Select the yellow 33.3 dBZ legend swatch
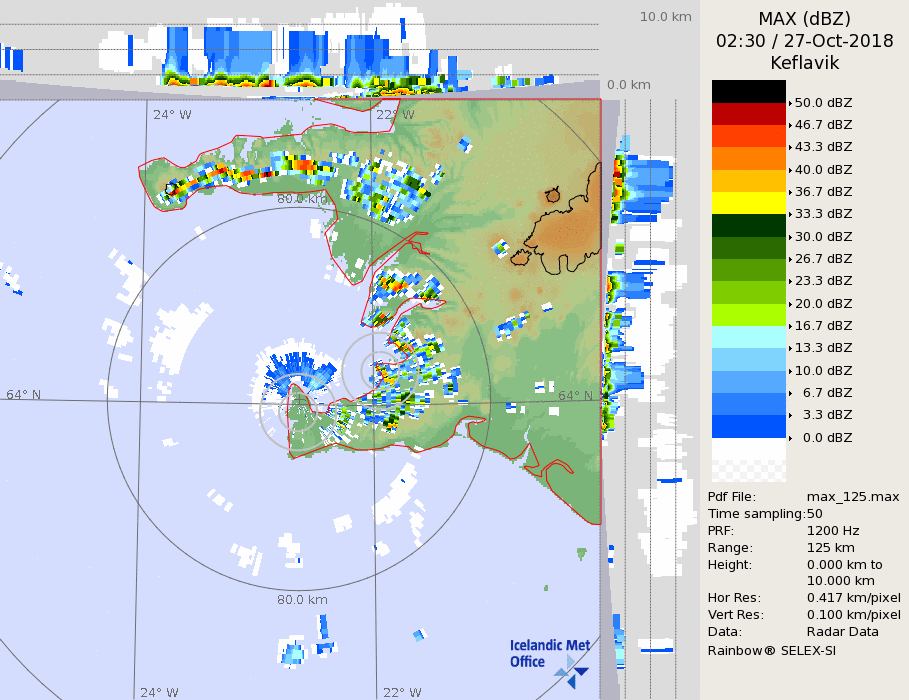This screenshot has height=700, width=909. [748, 203]
